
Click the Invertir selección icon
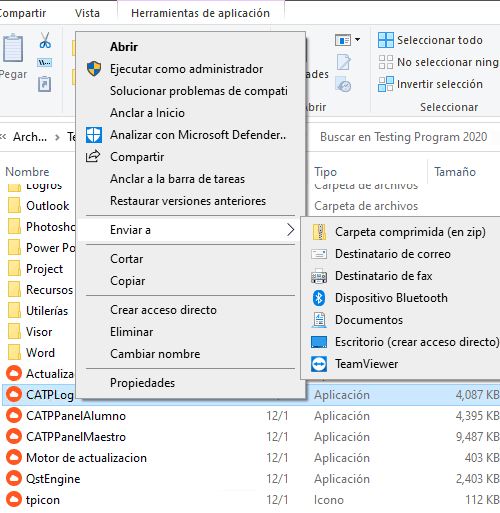[x=386, y=84]
